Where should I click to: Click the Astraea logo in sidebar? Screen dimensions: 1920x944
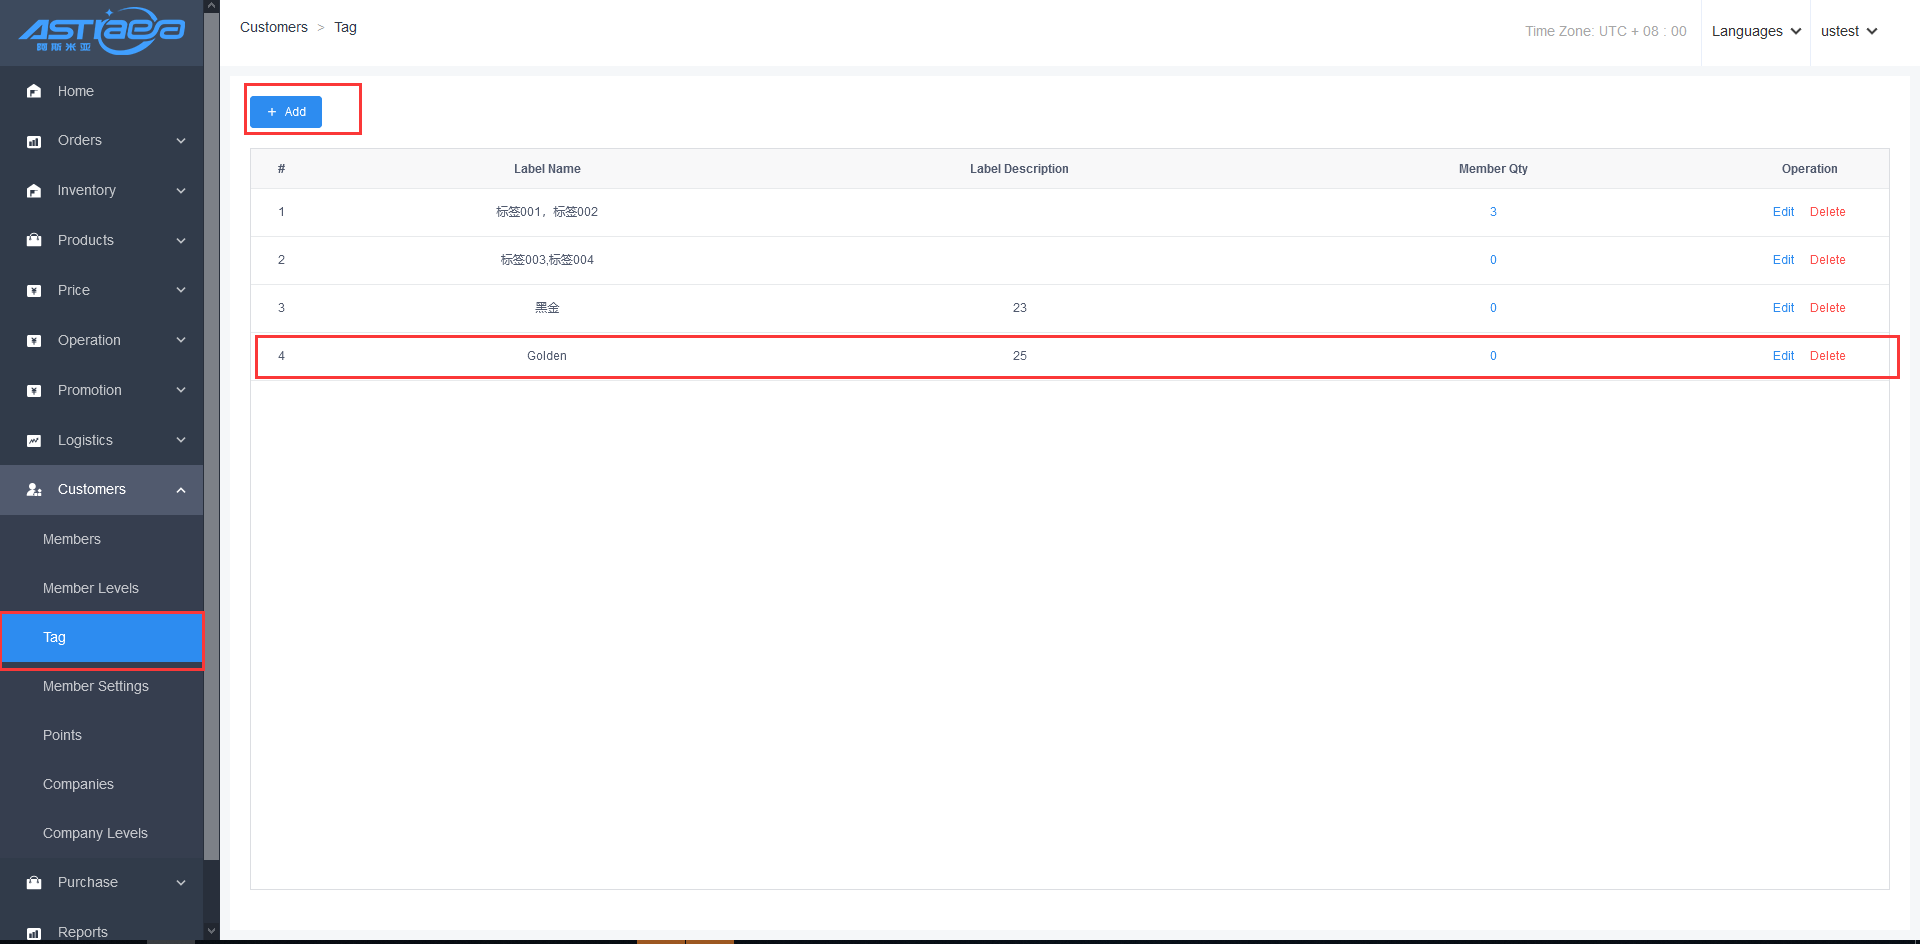tap(101, 31)
